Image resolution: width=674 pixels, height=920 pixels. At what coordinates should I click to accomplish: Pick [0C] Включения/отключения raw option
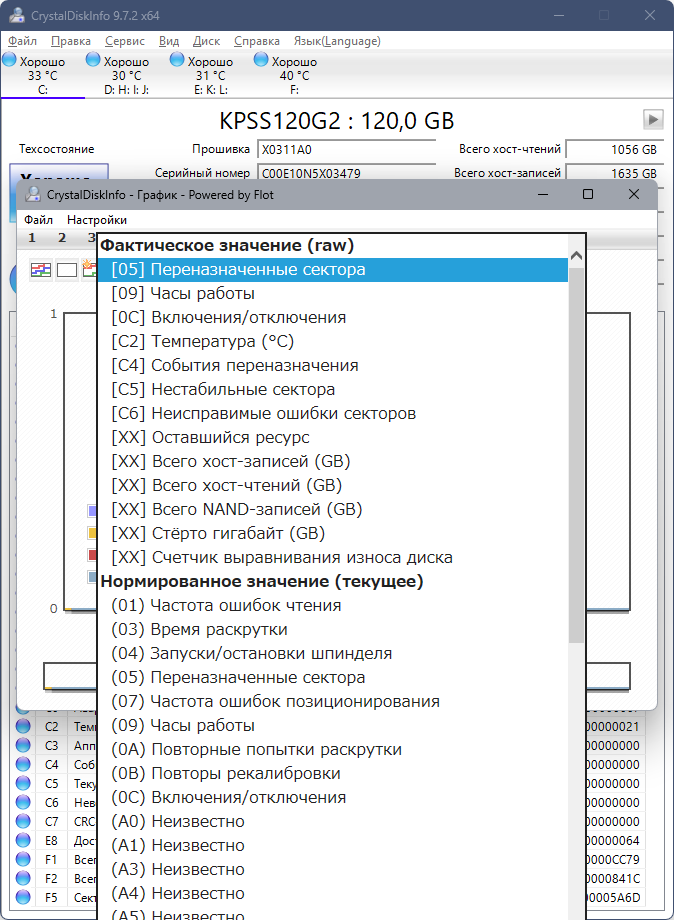333,317
